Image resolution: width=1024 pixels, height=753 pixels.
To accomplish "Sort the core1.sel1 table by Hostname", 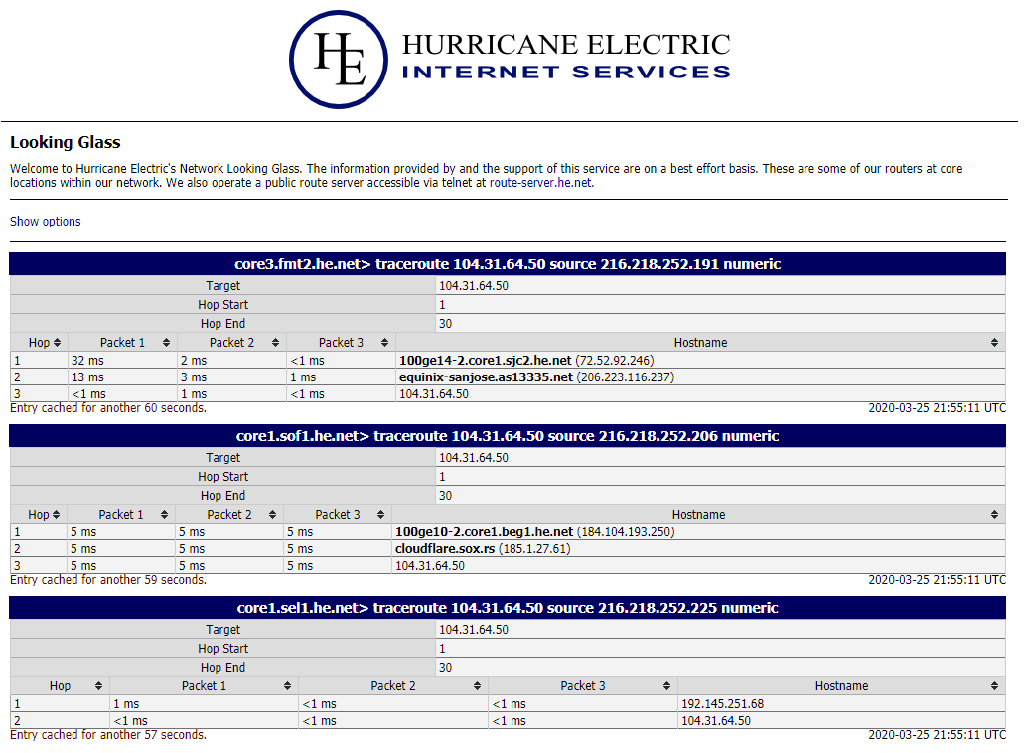I will pos(841,686).
